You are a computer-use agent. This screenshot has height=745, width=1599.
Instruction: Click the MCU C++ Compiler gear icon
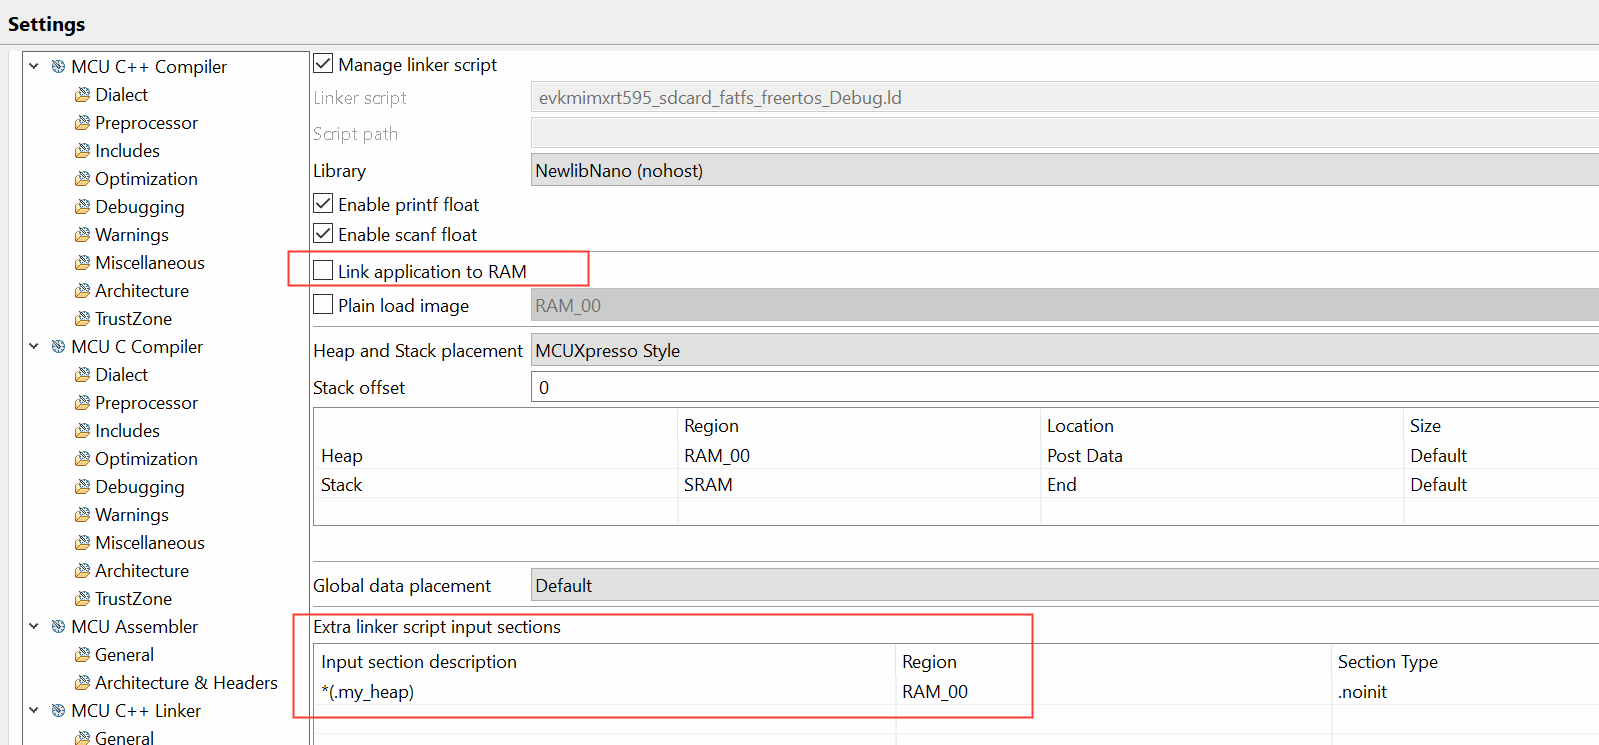pos(58,67)
